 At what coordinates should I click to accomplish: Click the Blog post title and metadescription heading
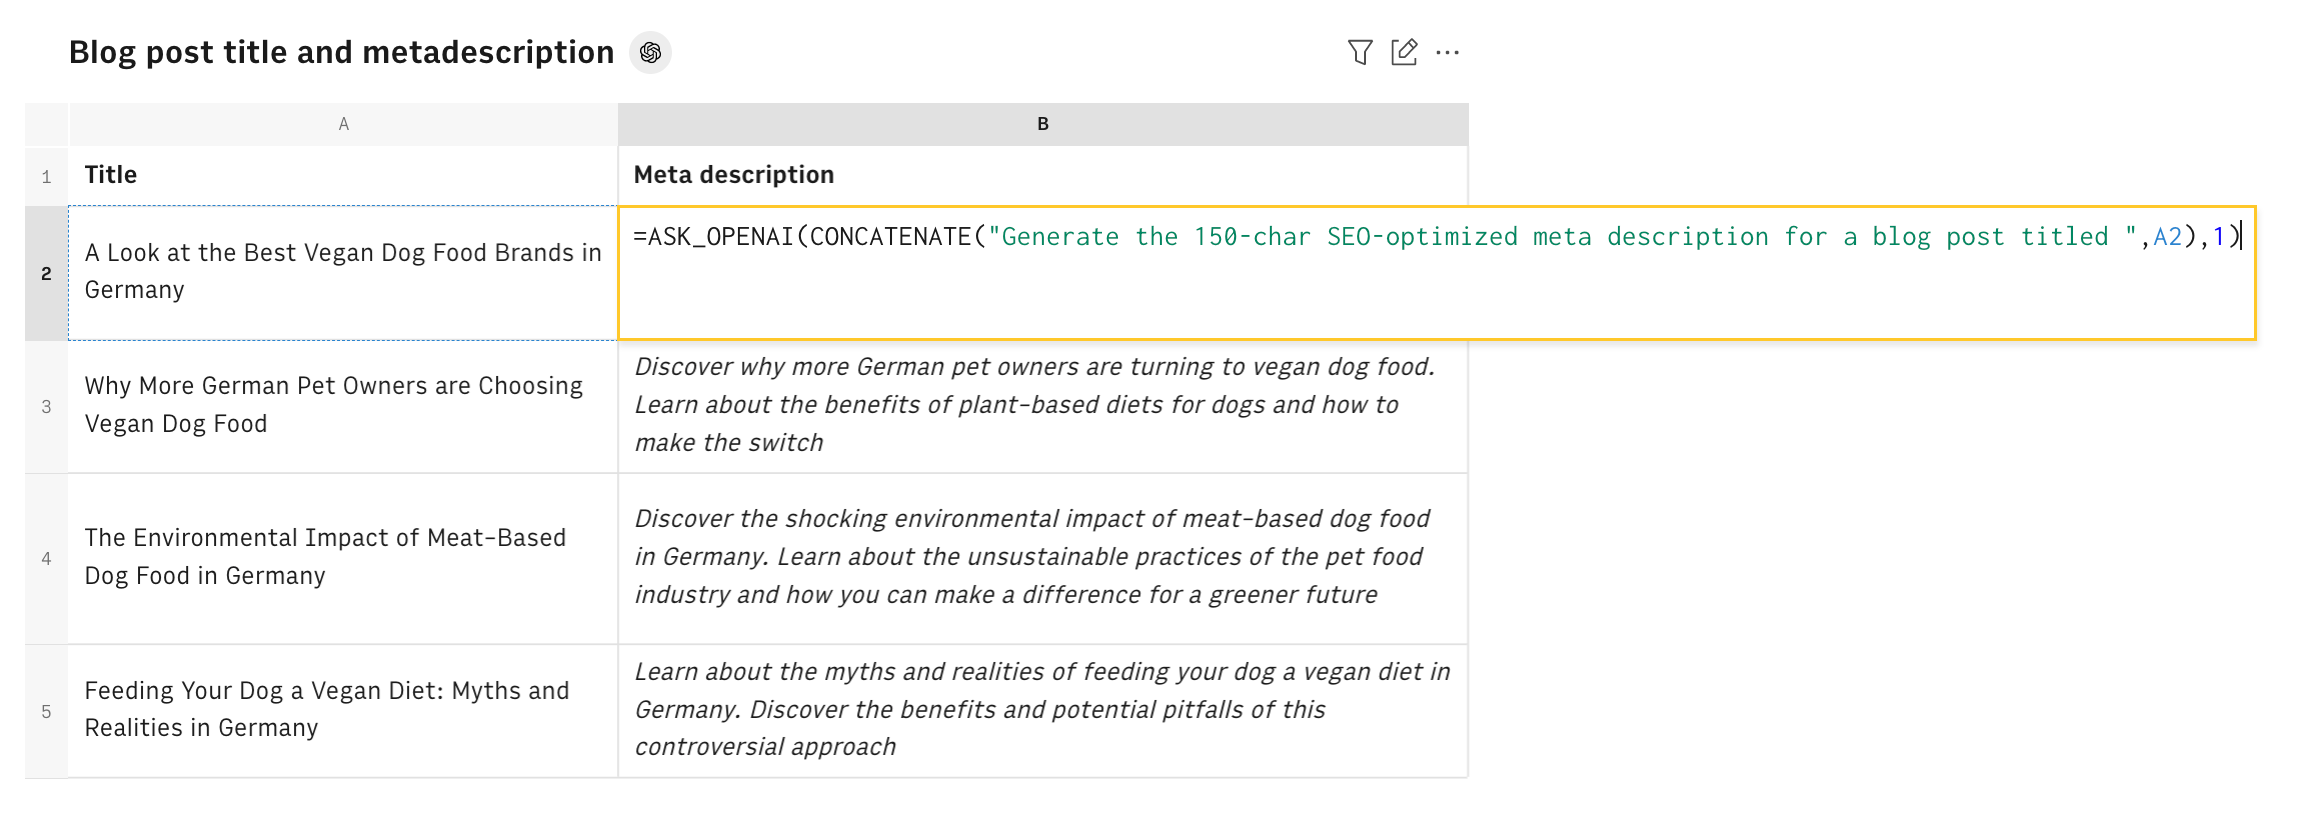point(341,52)
